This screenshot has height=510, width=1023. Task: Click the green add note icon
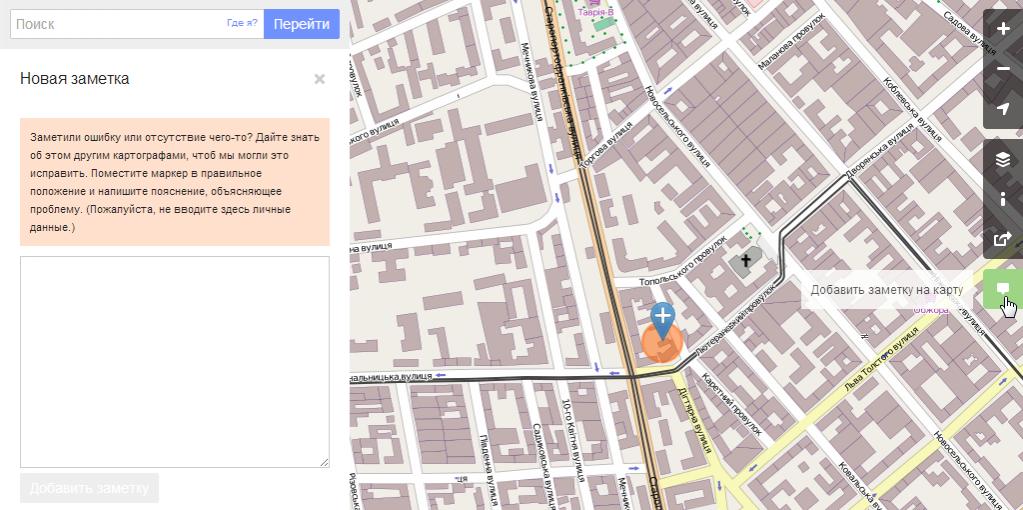(x=1003, y=289)
